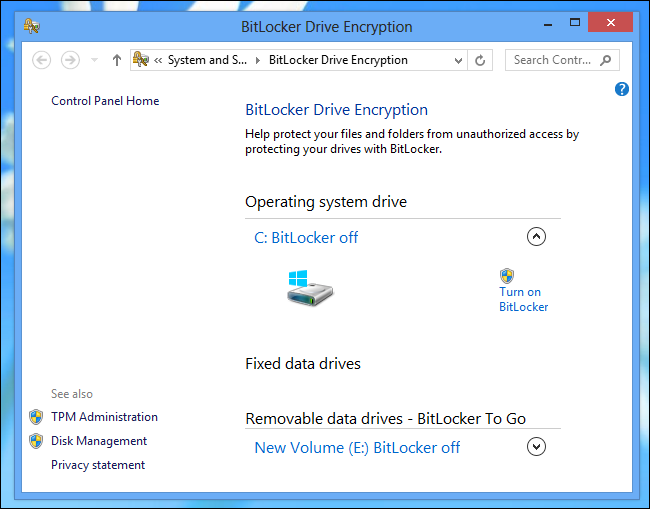Click the shield icon above Turn on BitLocker
This screenshot has height=509, width=650.
(507, 275)
